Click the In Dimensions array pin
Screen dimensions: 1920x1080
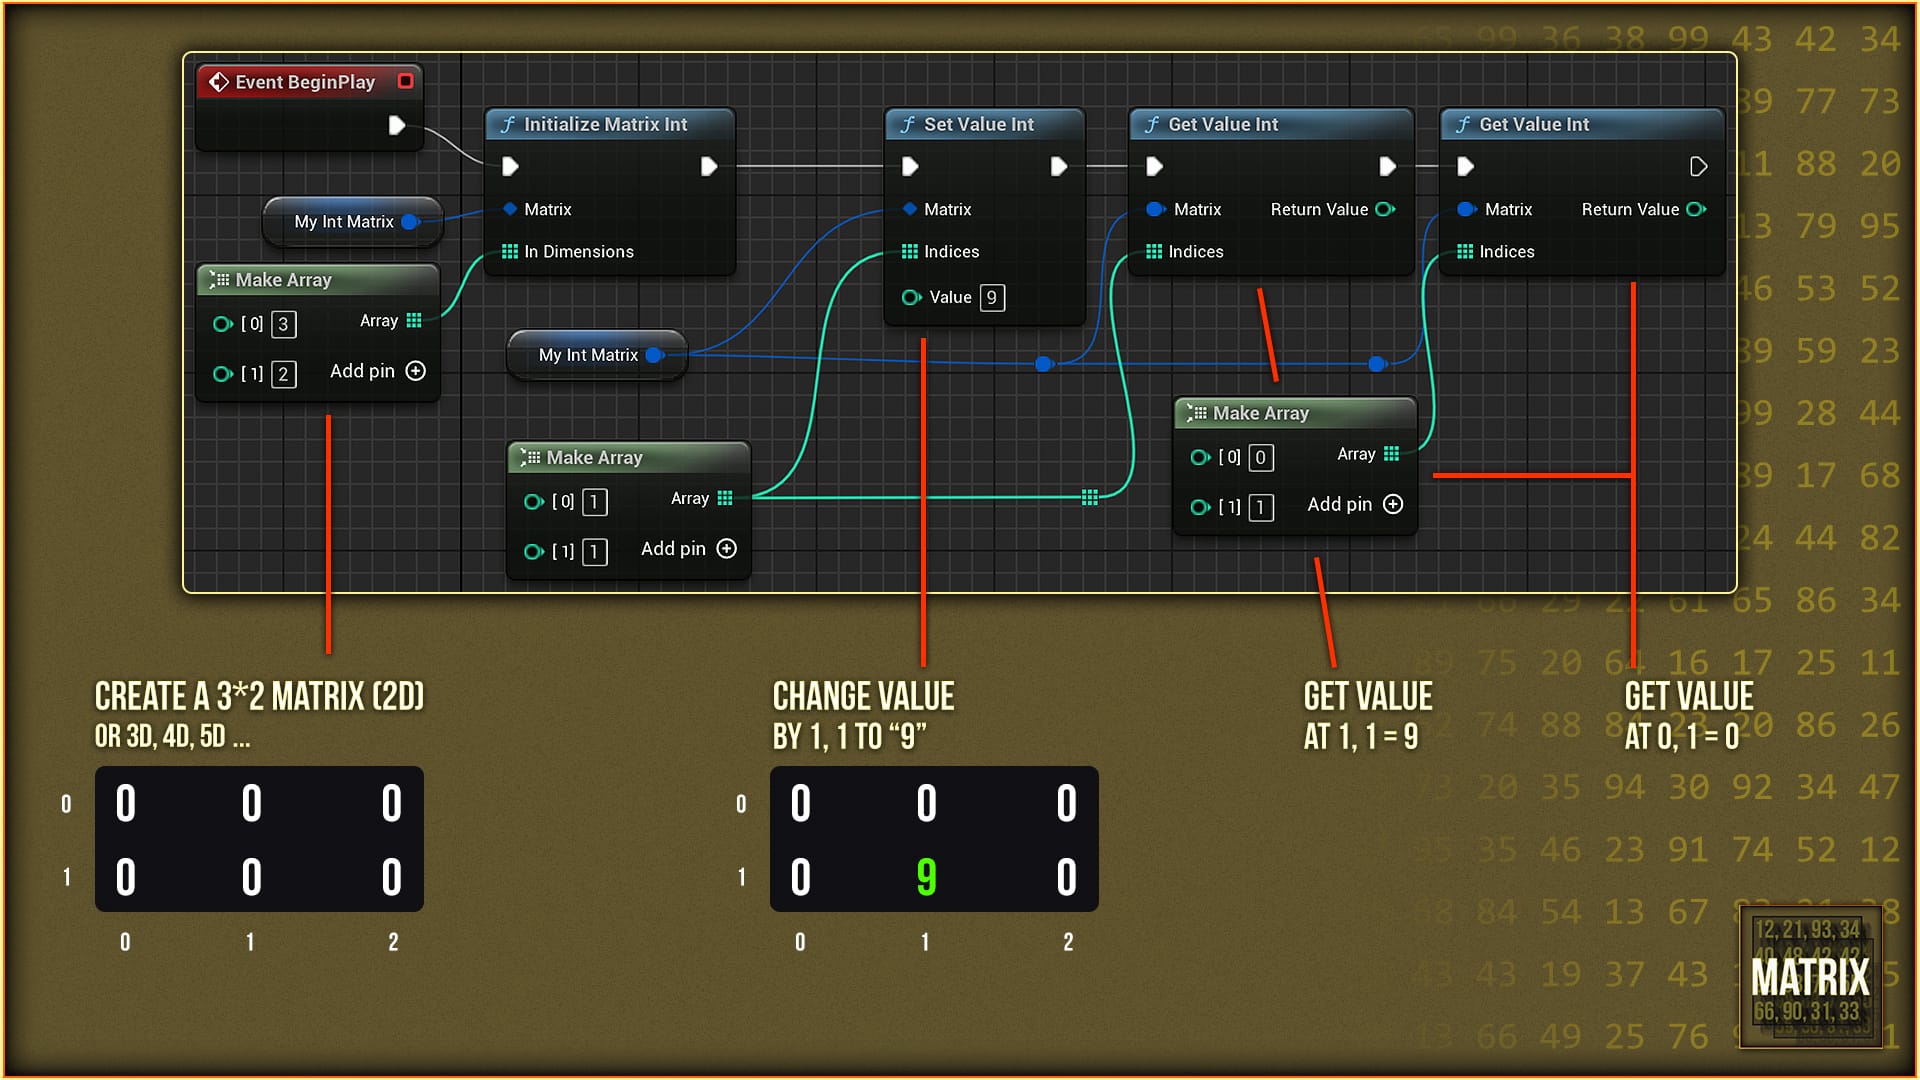510,251
